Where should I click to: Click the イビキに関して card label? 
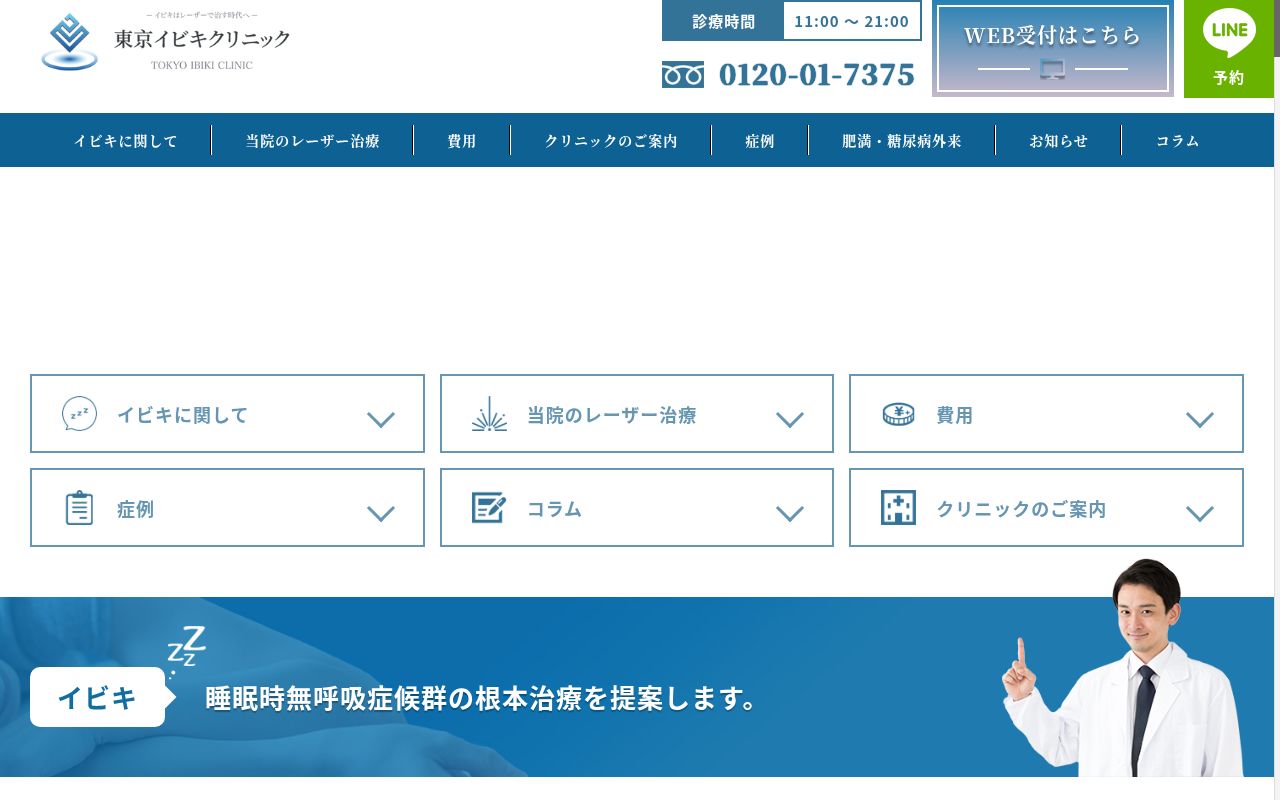click(182, 415)
